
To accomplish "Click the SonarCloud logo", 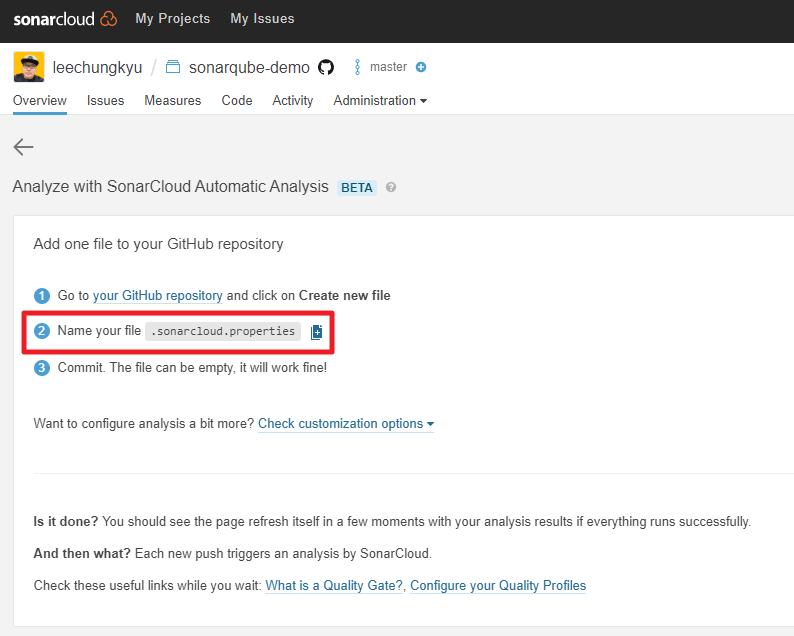I will point(65,19).
